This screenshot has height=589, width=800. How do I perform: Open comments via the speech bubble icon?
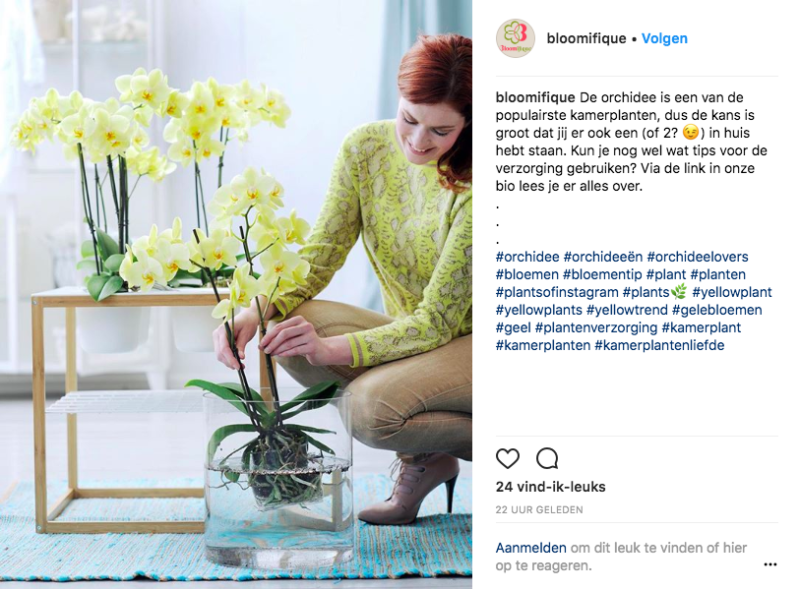(547, 458)
